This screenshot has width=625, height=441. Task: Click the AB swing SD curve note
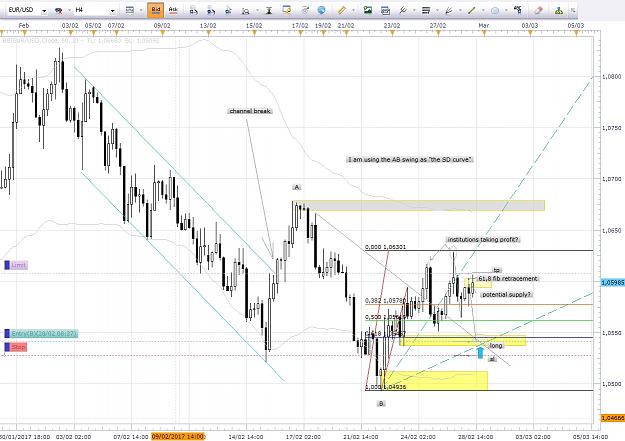click(410, 159)
